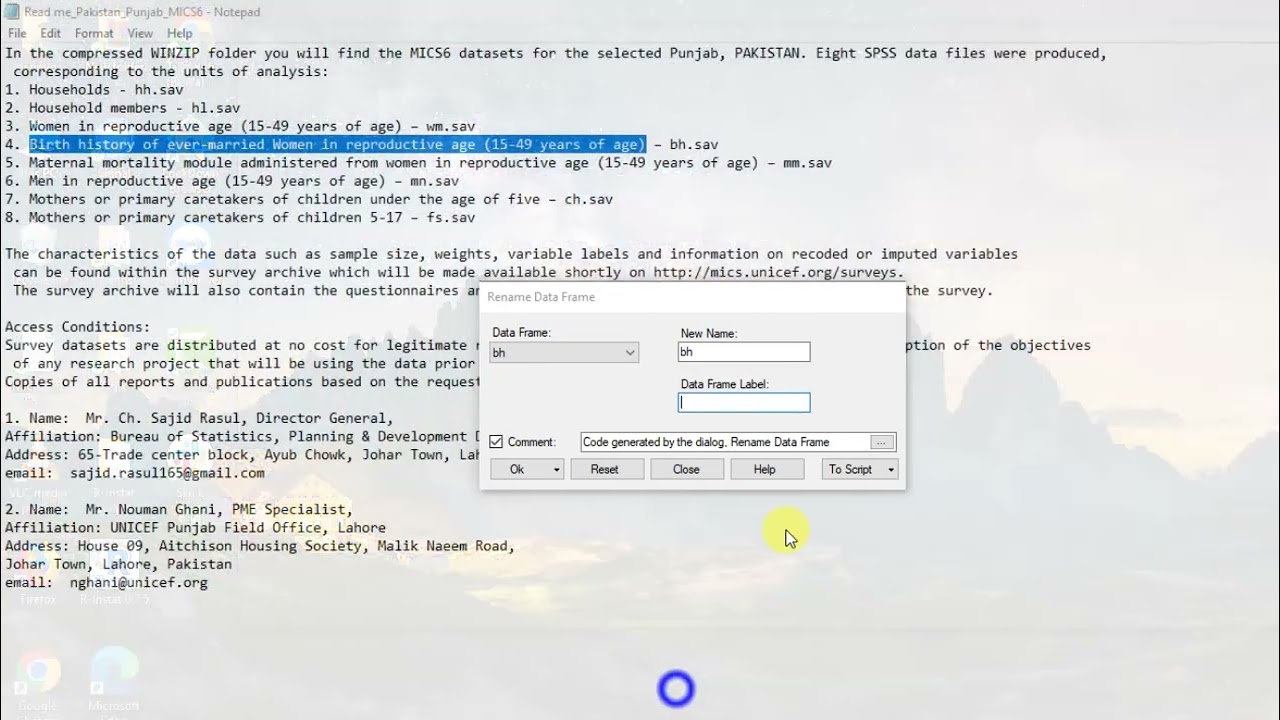This screenshot has width=1280, height=720.
Task: Expand the To Script dropdown arrow
Action: [x=890, y=470]
